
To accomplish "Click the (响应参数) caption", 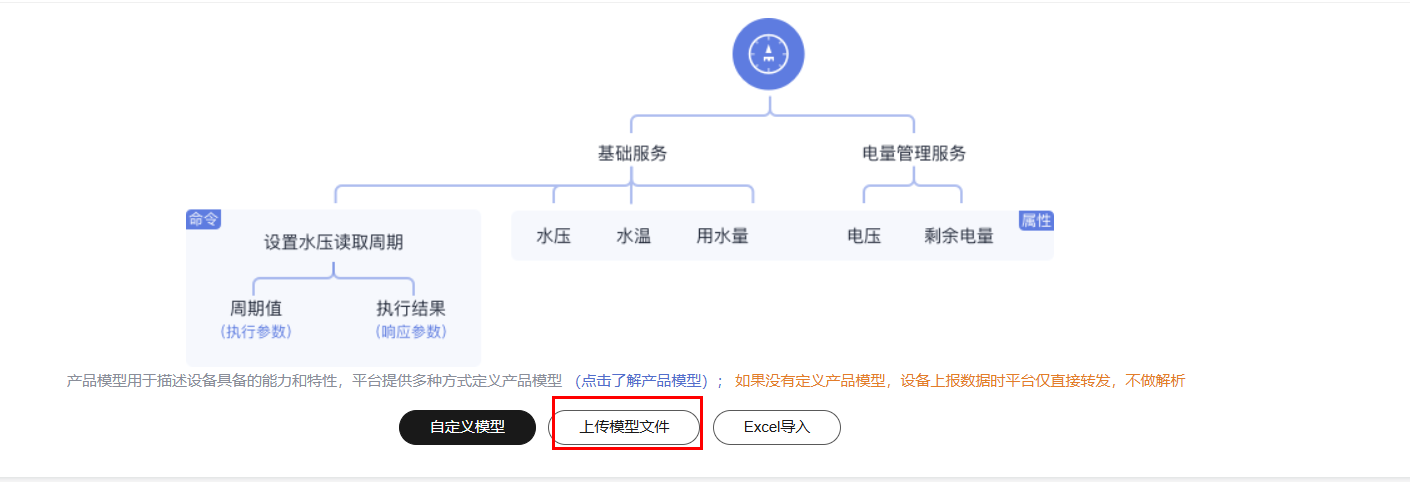I will [411, 332].
